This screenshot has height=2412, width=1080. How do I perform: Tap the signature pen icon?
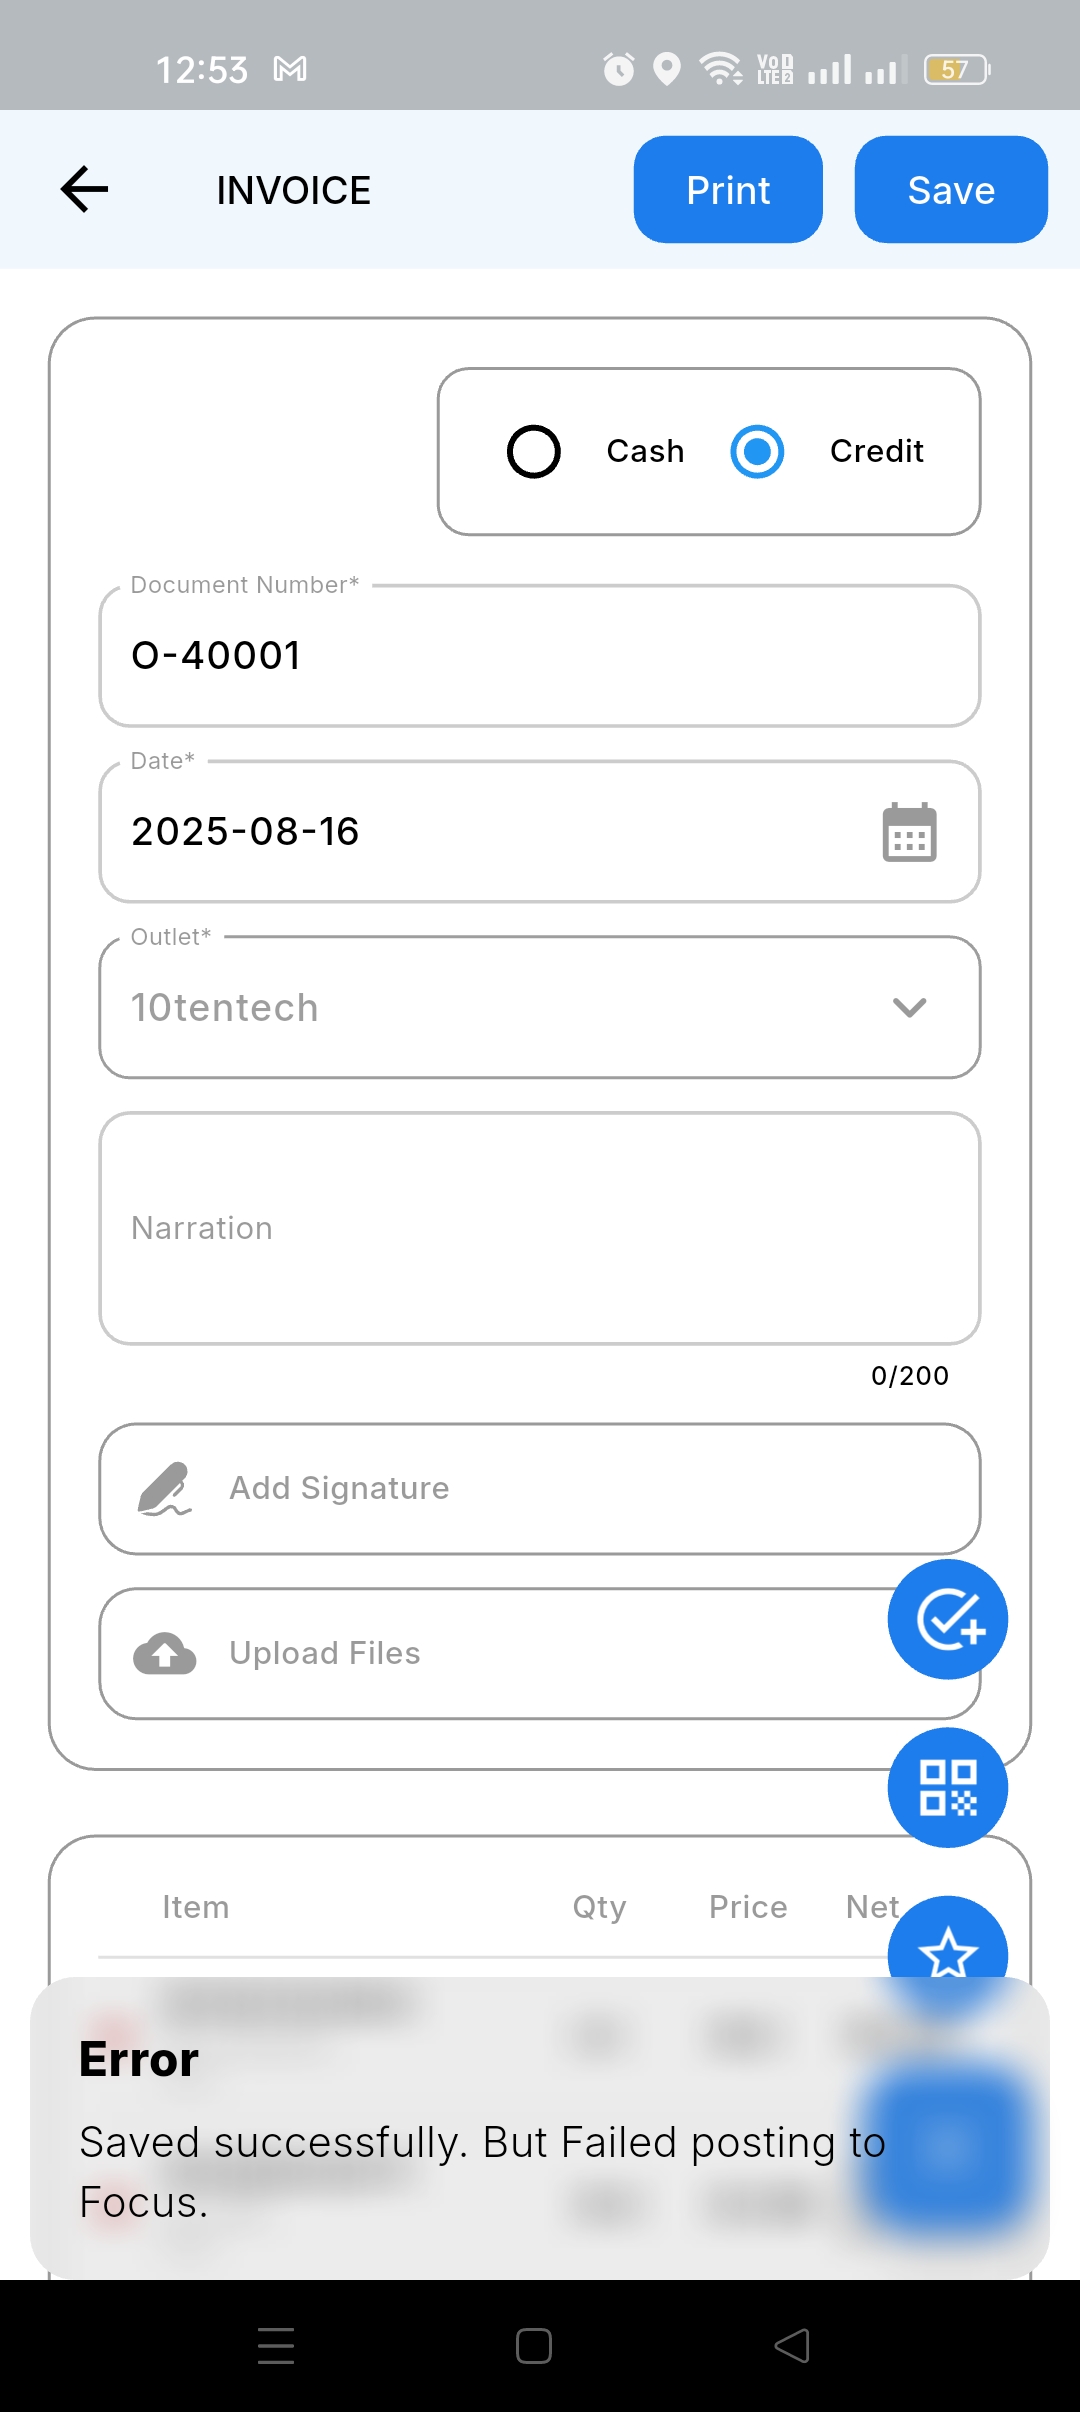(x=164, y=1489)
